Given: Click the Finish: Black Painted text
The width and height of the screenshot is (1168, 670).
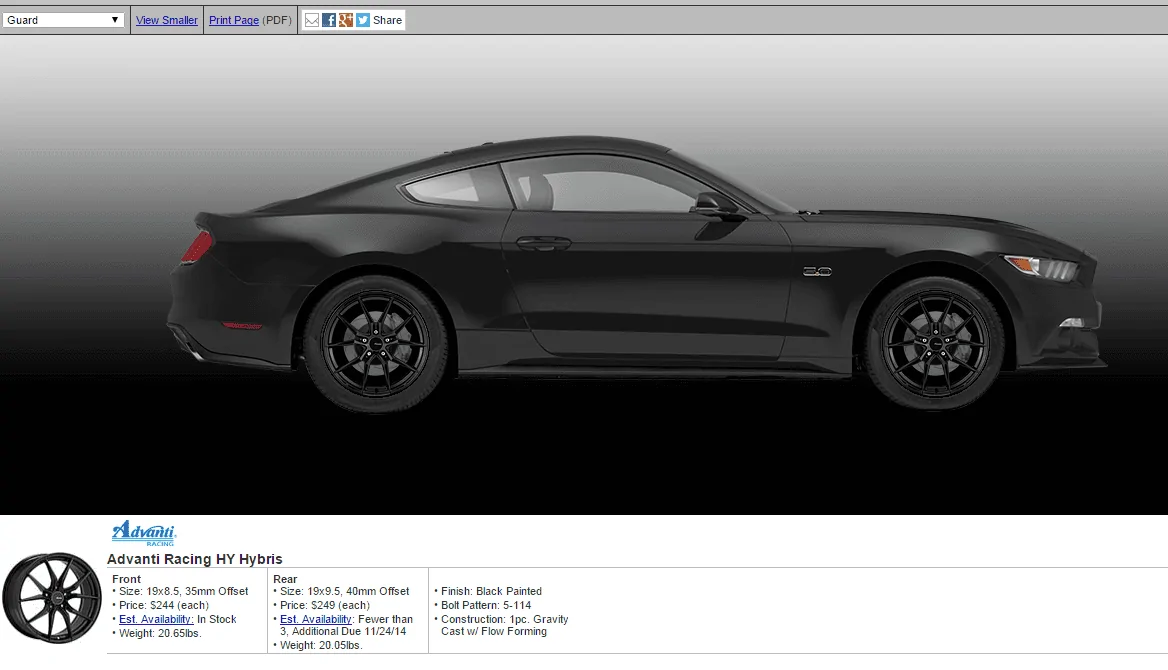Looking at the screenshot, I should (491, 591).
